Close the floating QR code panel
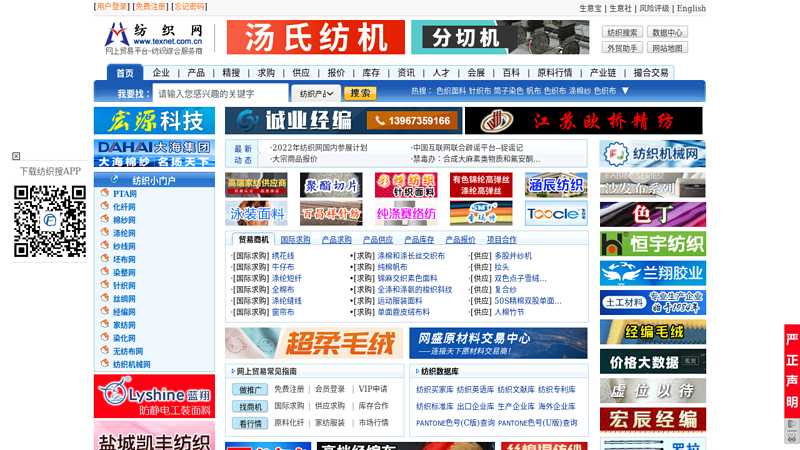Image resolution: width=800 pixels, height=450 pixels. pos(16,156)
